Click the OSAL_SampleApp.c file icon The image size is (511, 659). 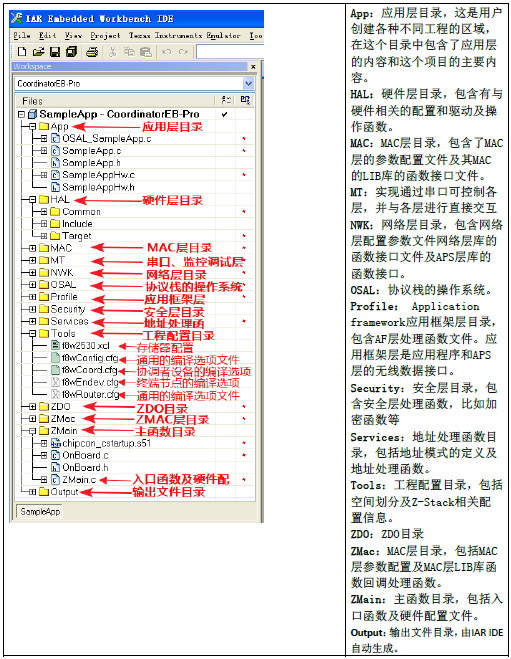click(55, 138)
